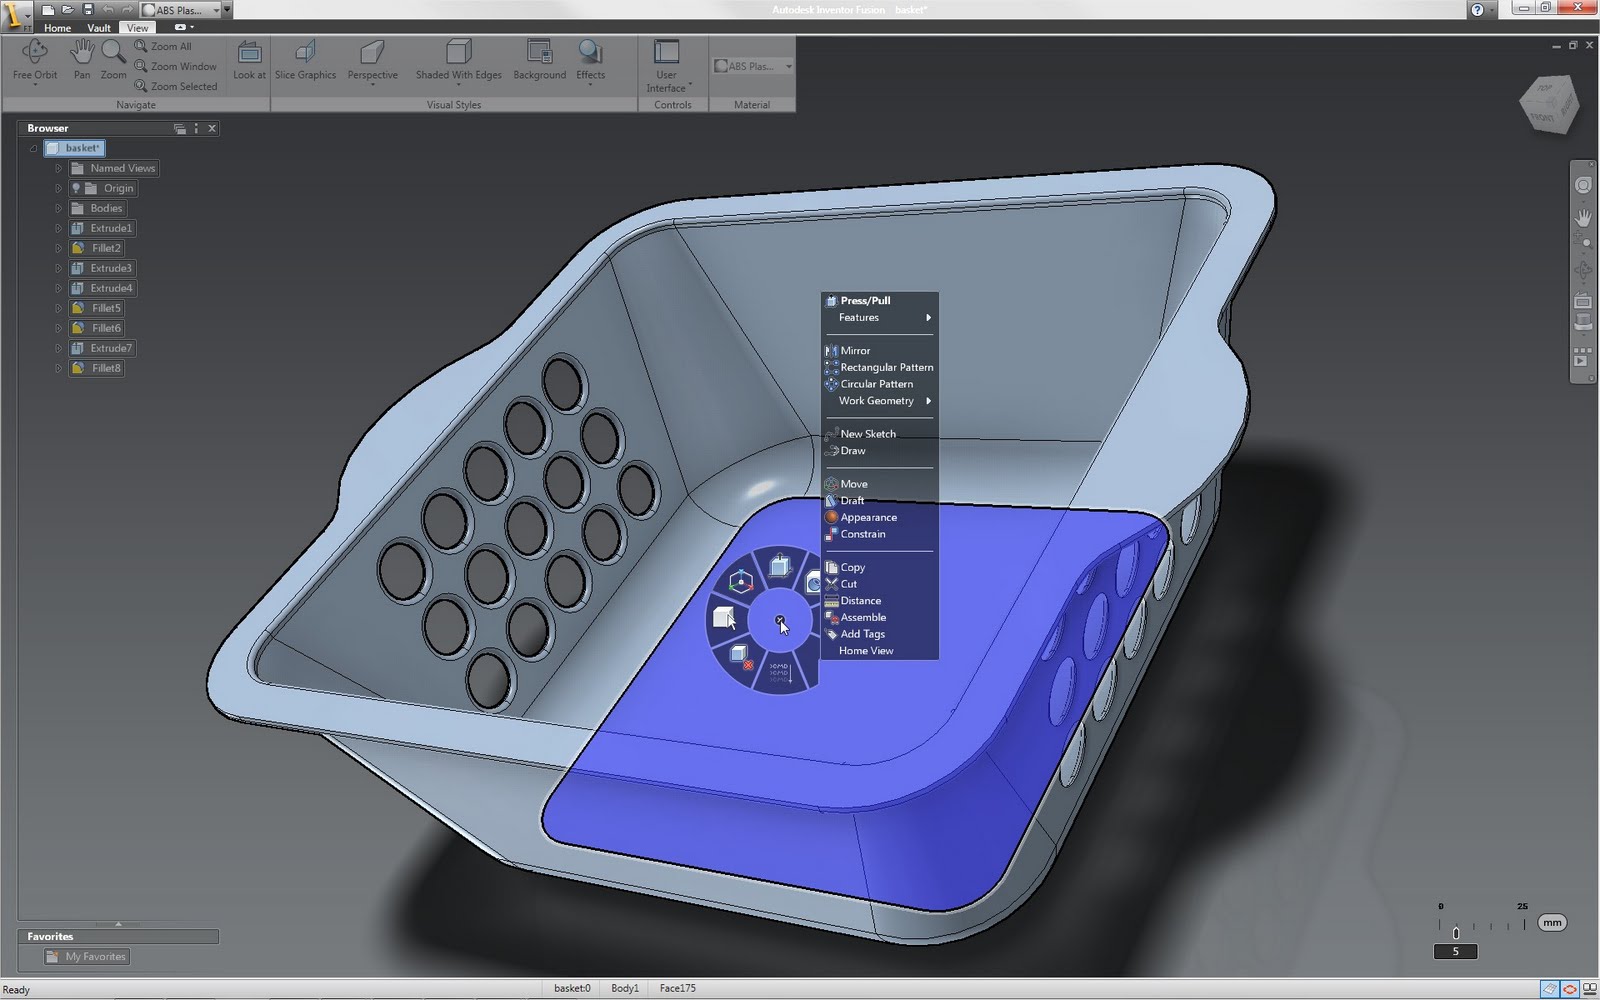The height and width of the screenshot is (1000, 1600).
Task: Click the 5 mm scale value field
Action: (1454, 950)
